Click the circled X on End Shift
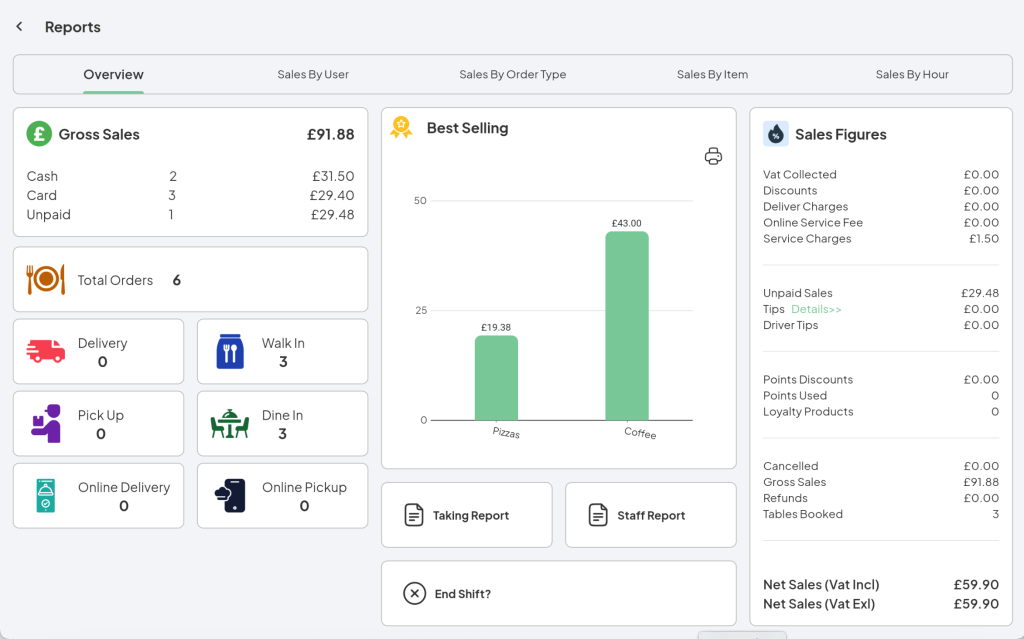The image size is (1024, 639). click(x=414, y=593)
